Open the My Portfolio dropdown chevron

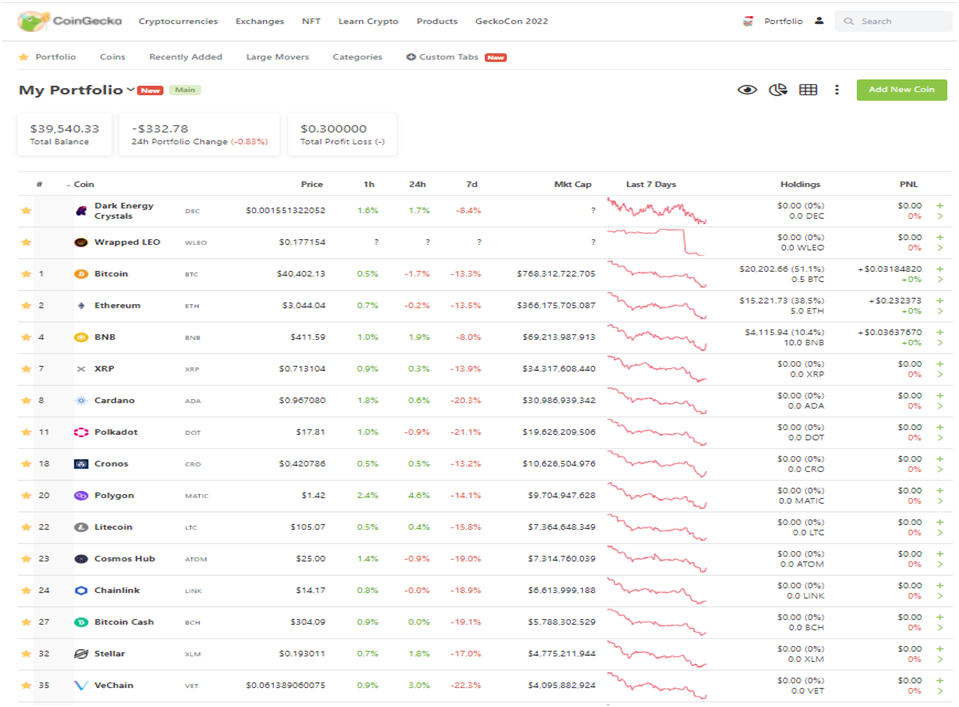click(130, 90)
